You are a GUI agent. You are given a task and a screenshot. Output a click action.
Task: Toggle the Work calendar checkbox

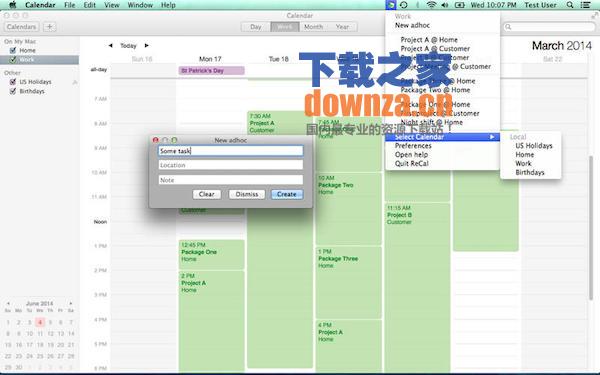tap(13, 60)
